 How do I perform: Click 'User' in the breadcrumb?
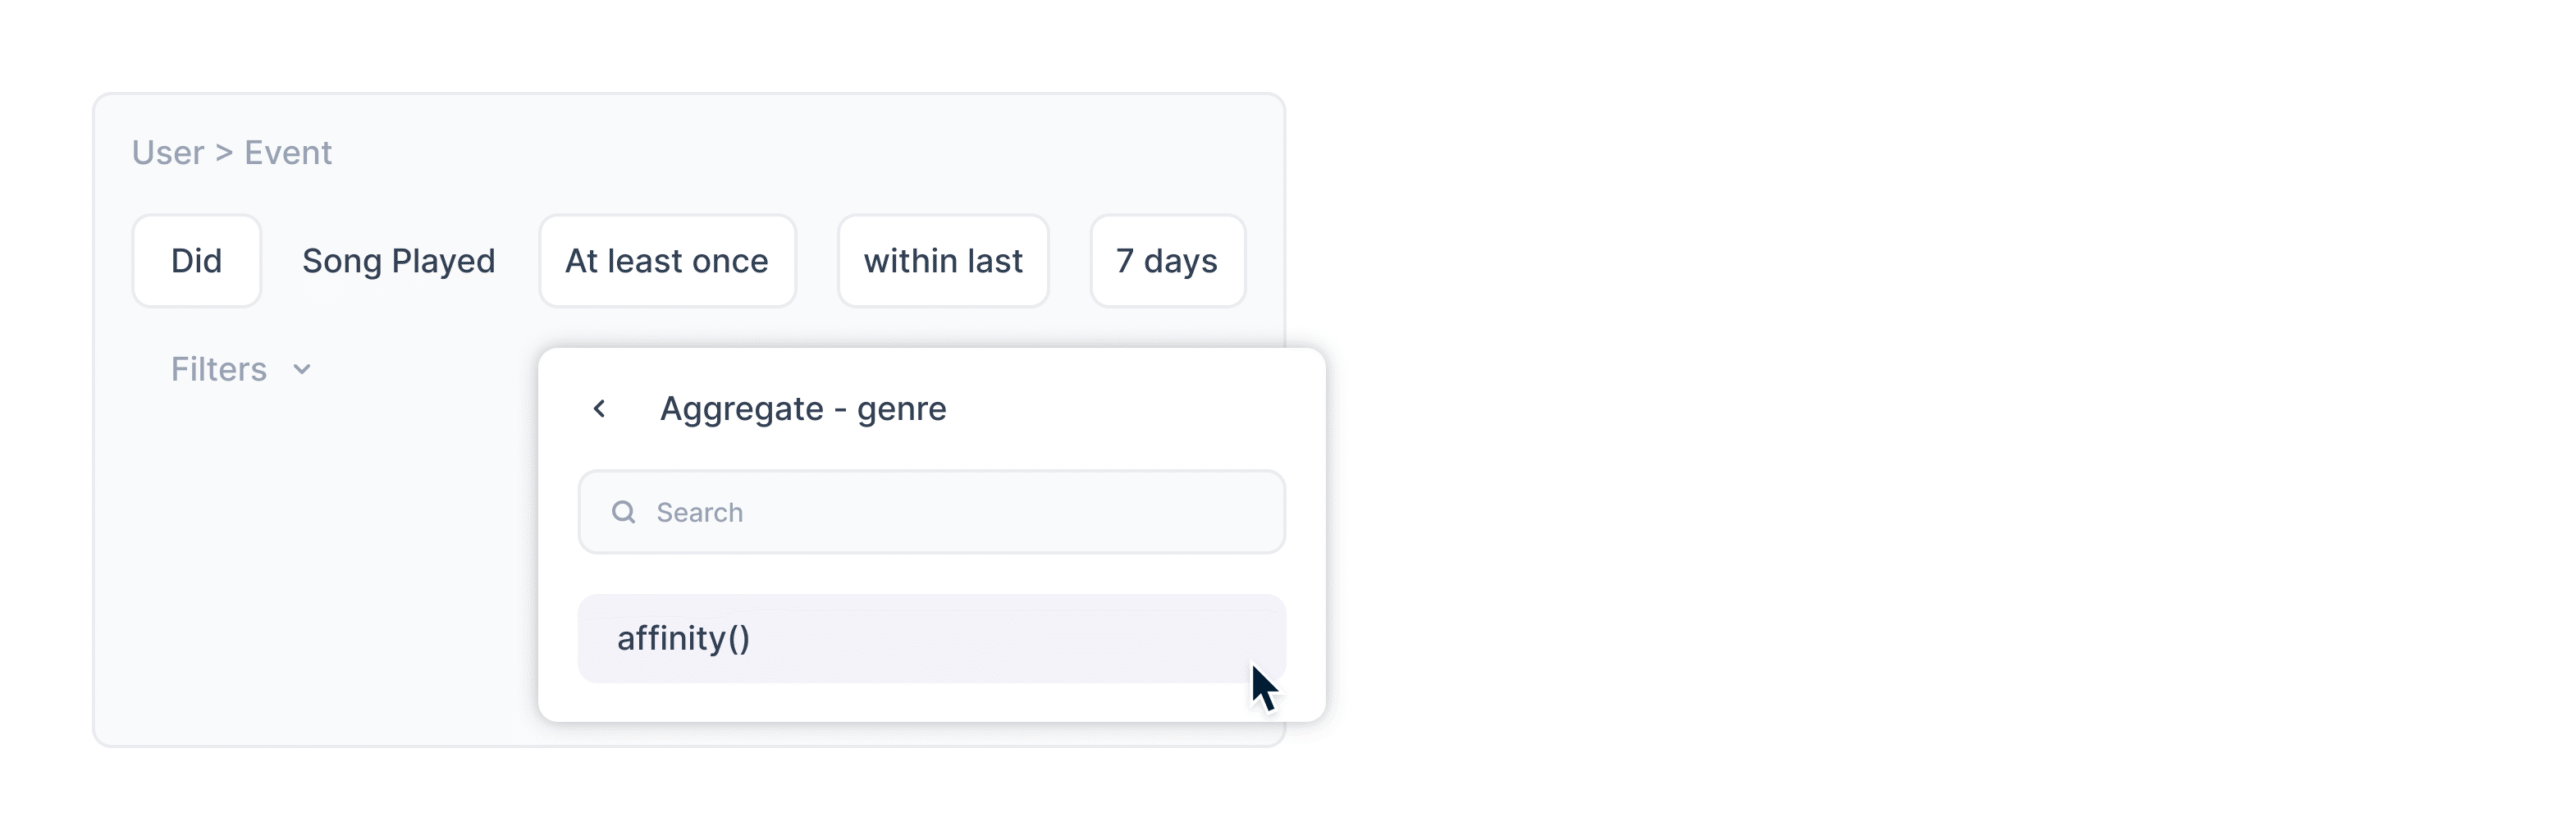pos(168,153)
